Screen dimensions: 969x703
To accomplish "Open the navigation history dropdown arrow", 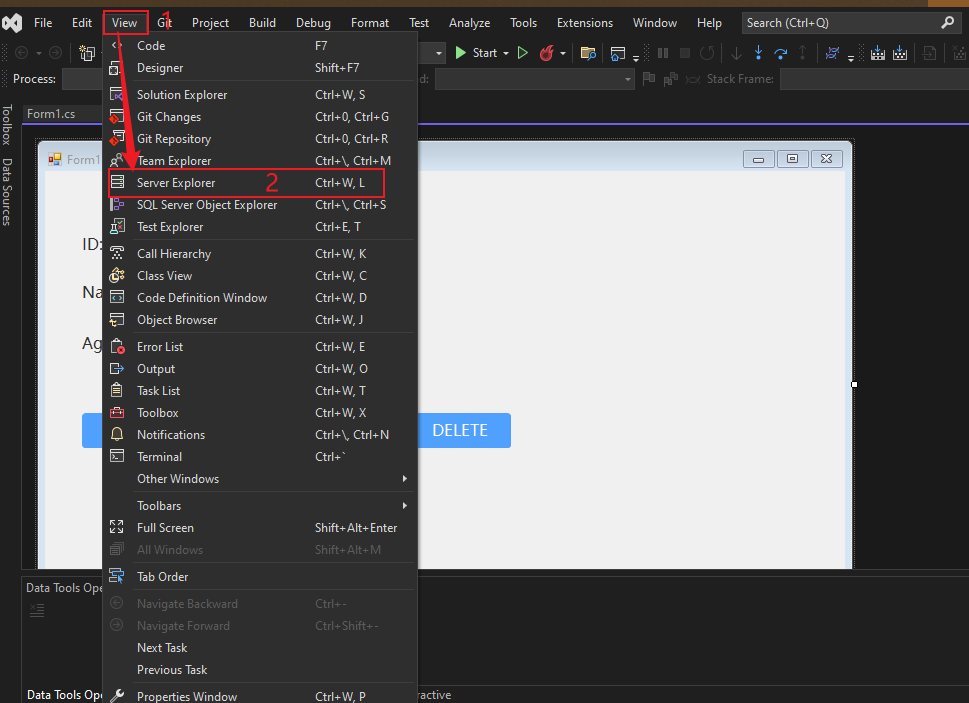I will (x=38, y=53).
